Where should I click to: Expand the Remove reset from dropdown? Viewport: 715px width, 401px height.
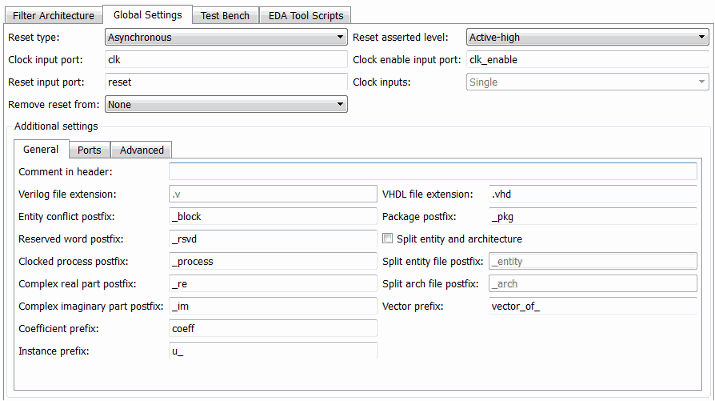[x=225, y=104]
